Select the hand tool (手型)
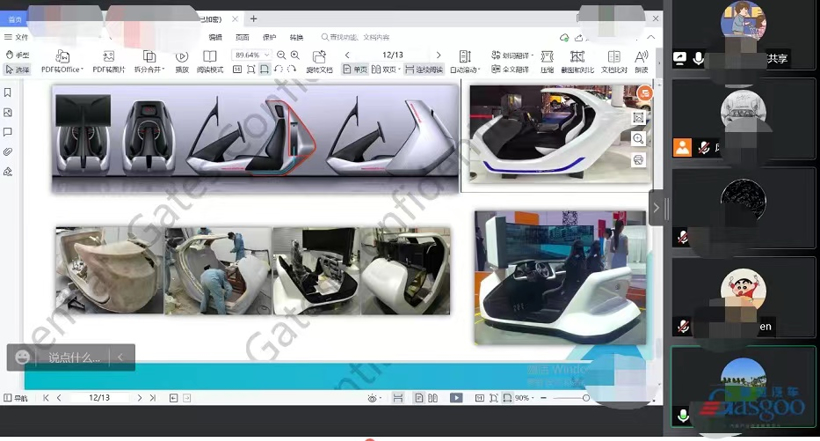Screen dimensions: 820x441 click(17, 55)
